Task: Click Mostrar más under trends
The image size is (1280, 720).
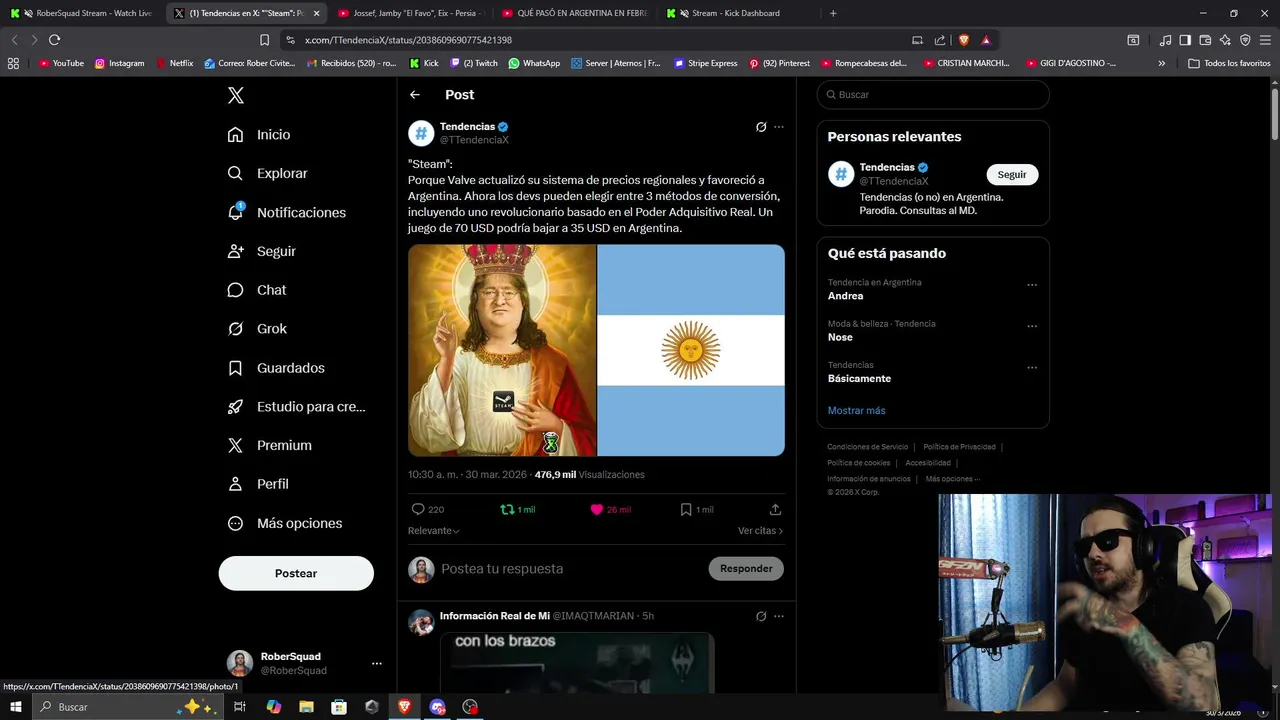Action: (856, 411)
